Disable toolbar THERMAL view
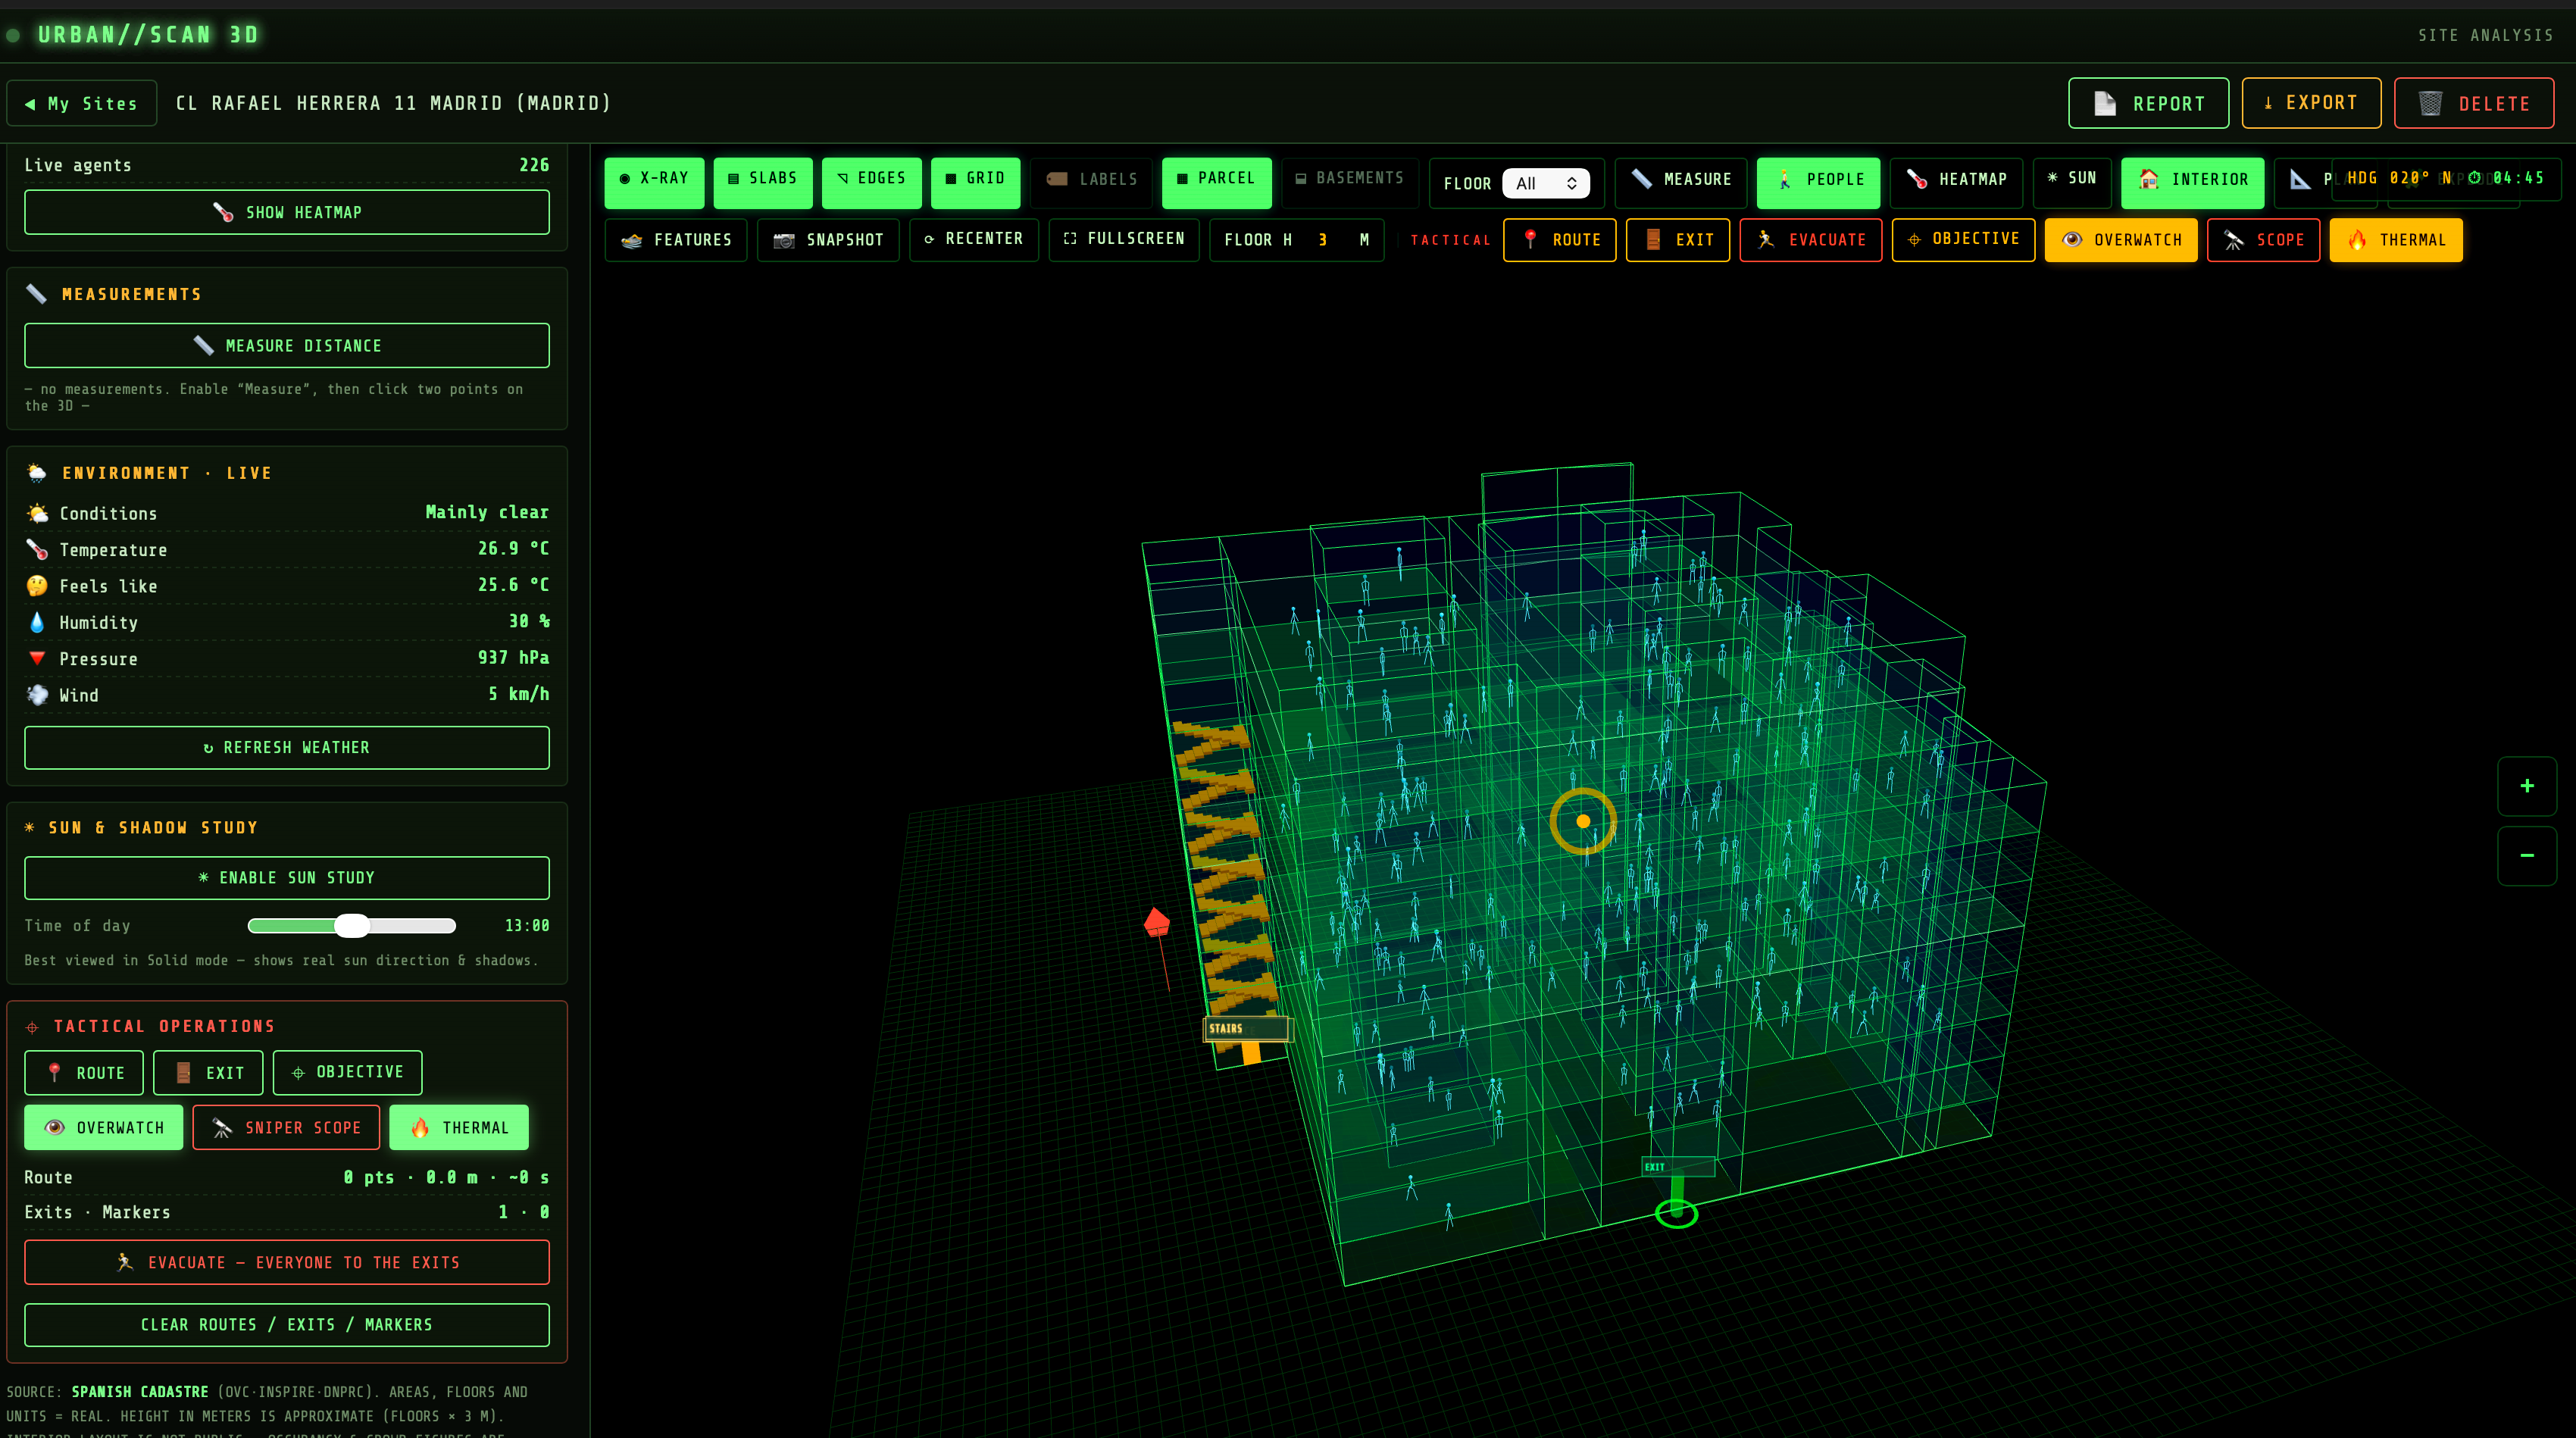This screenshot has height=1438, width=2576. [x=2396, y=240]
